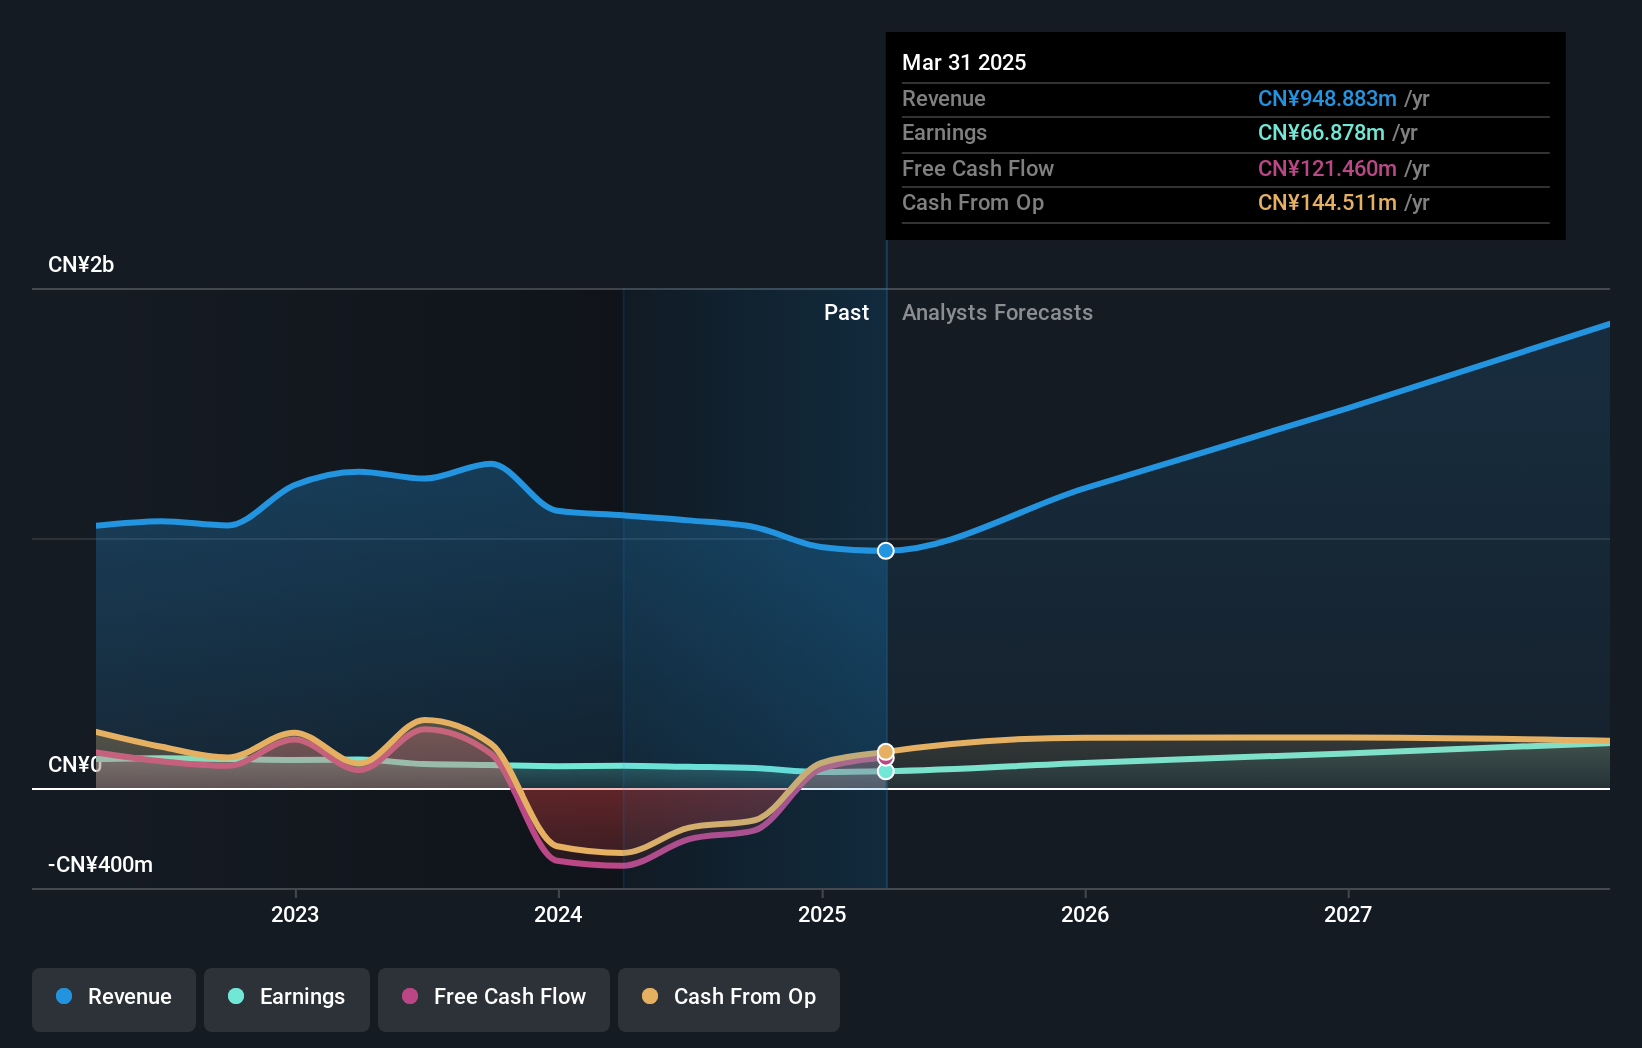Click the CN¥2b y-axis label

pos(81,265)
